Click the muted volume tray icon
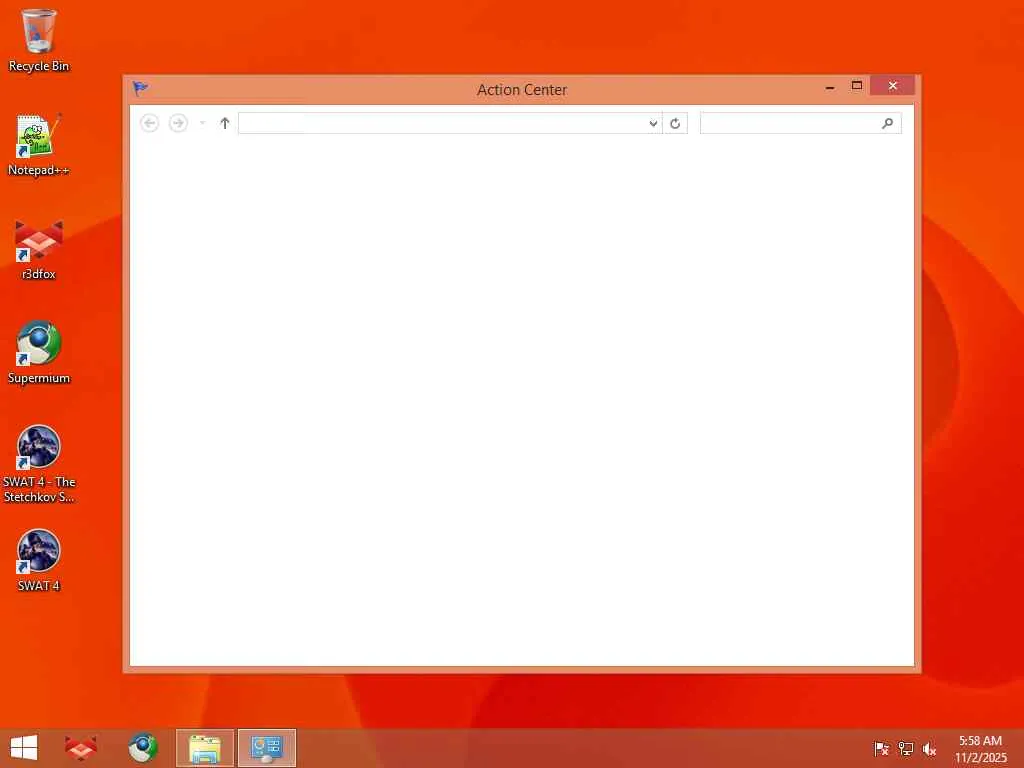Image resolution: width=1024 pixels, height=768 pixels. coord(929,748)
